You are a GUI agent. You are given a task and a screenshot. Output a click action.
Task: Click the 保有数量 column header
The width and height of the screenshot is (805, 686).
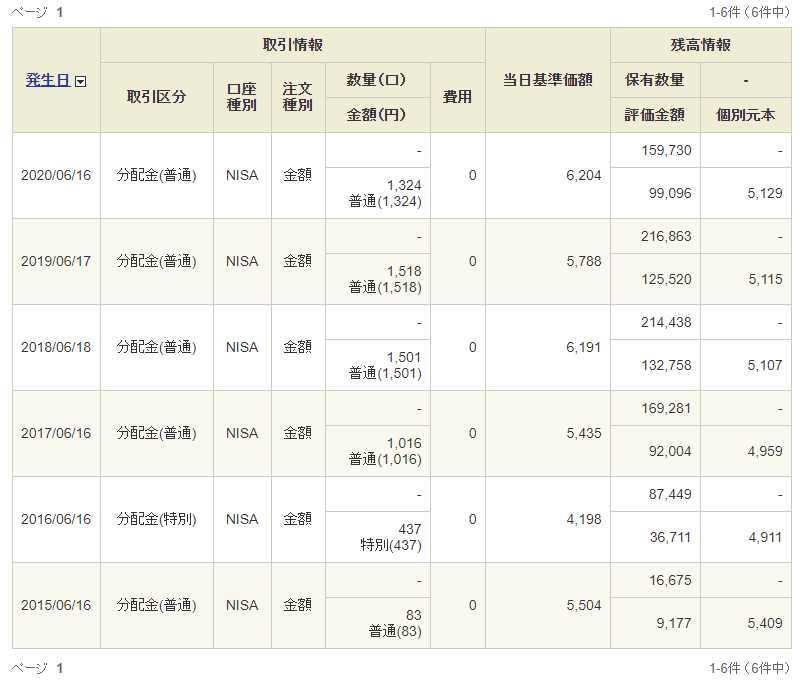655,80
